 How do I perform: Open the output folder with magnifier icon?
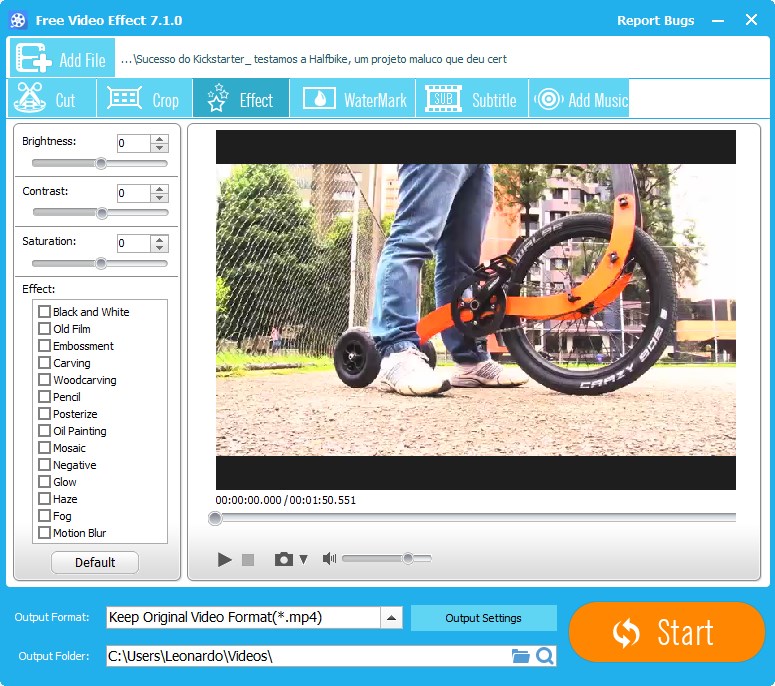545,656
